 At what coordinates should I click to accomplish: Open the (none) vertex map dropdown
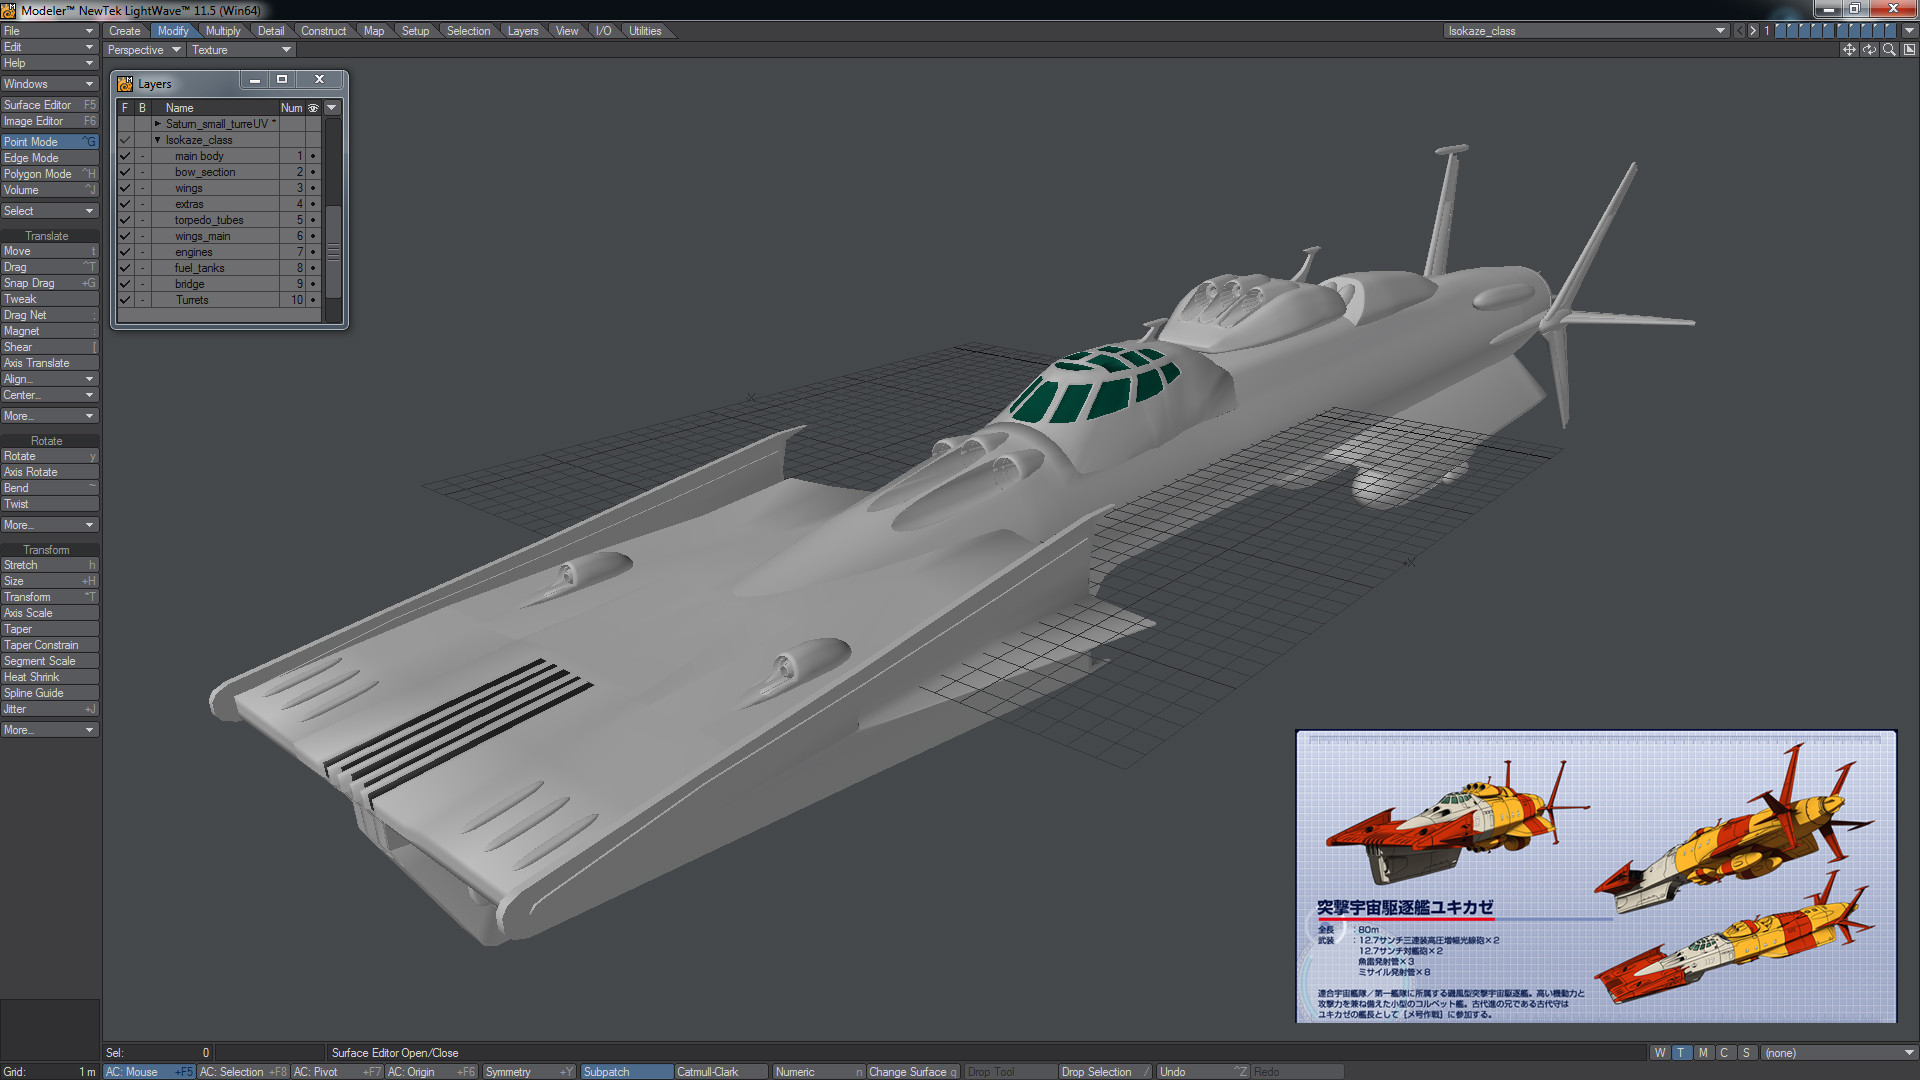[1840, 1053]
